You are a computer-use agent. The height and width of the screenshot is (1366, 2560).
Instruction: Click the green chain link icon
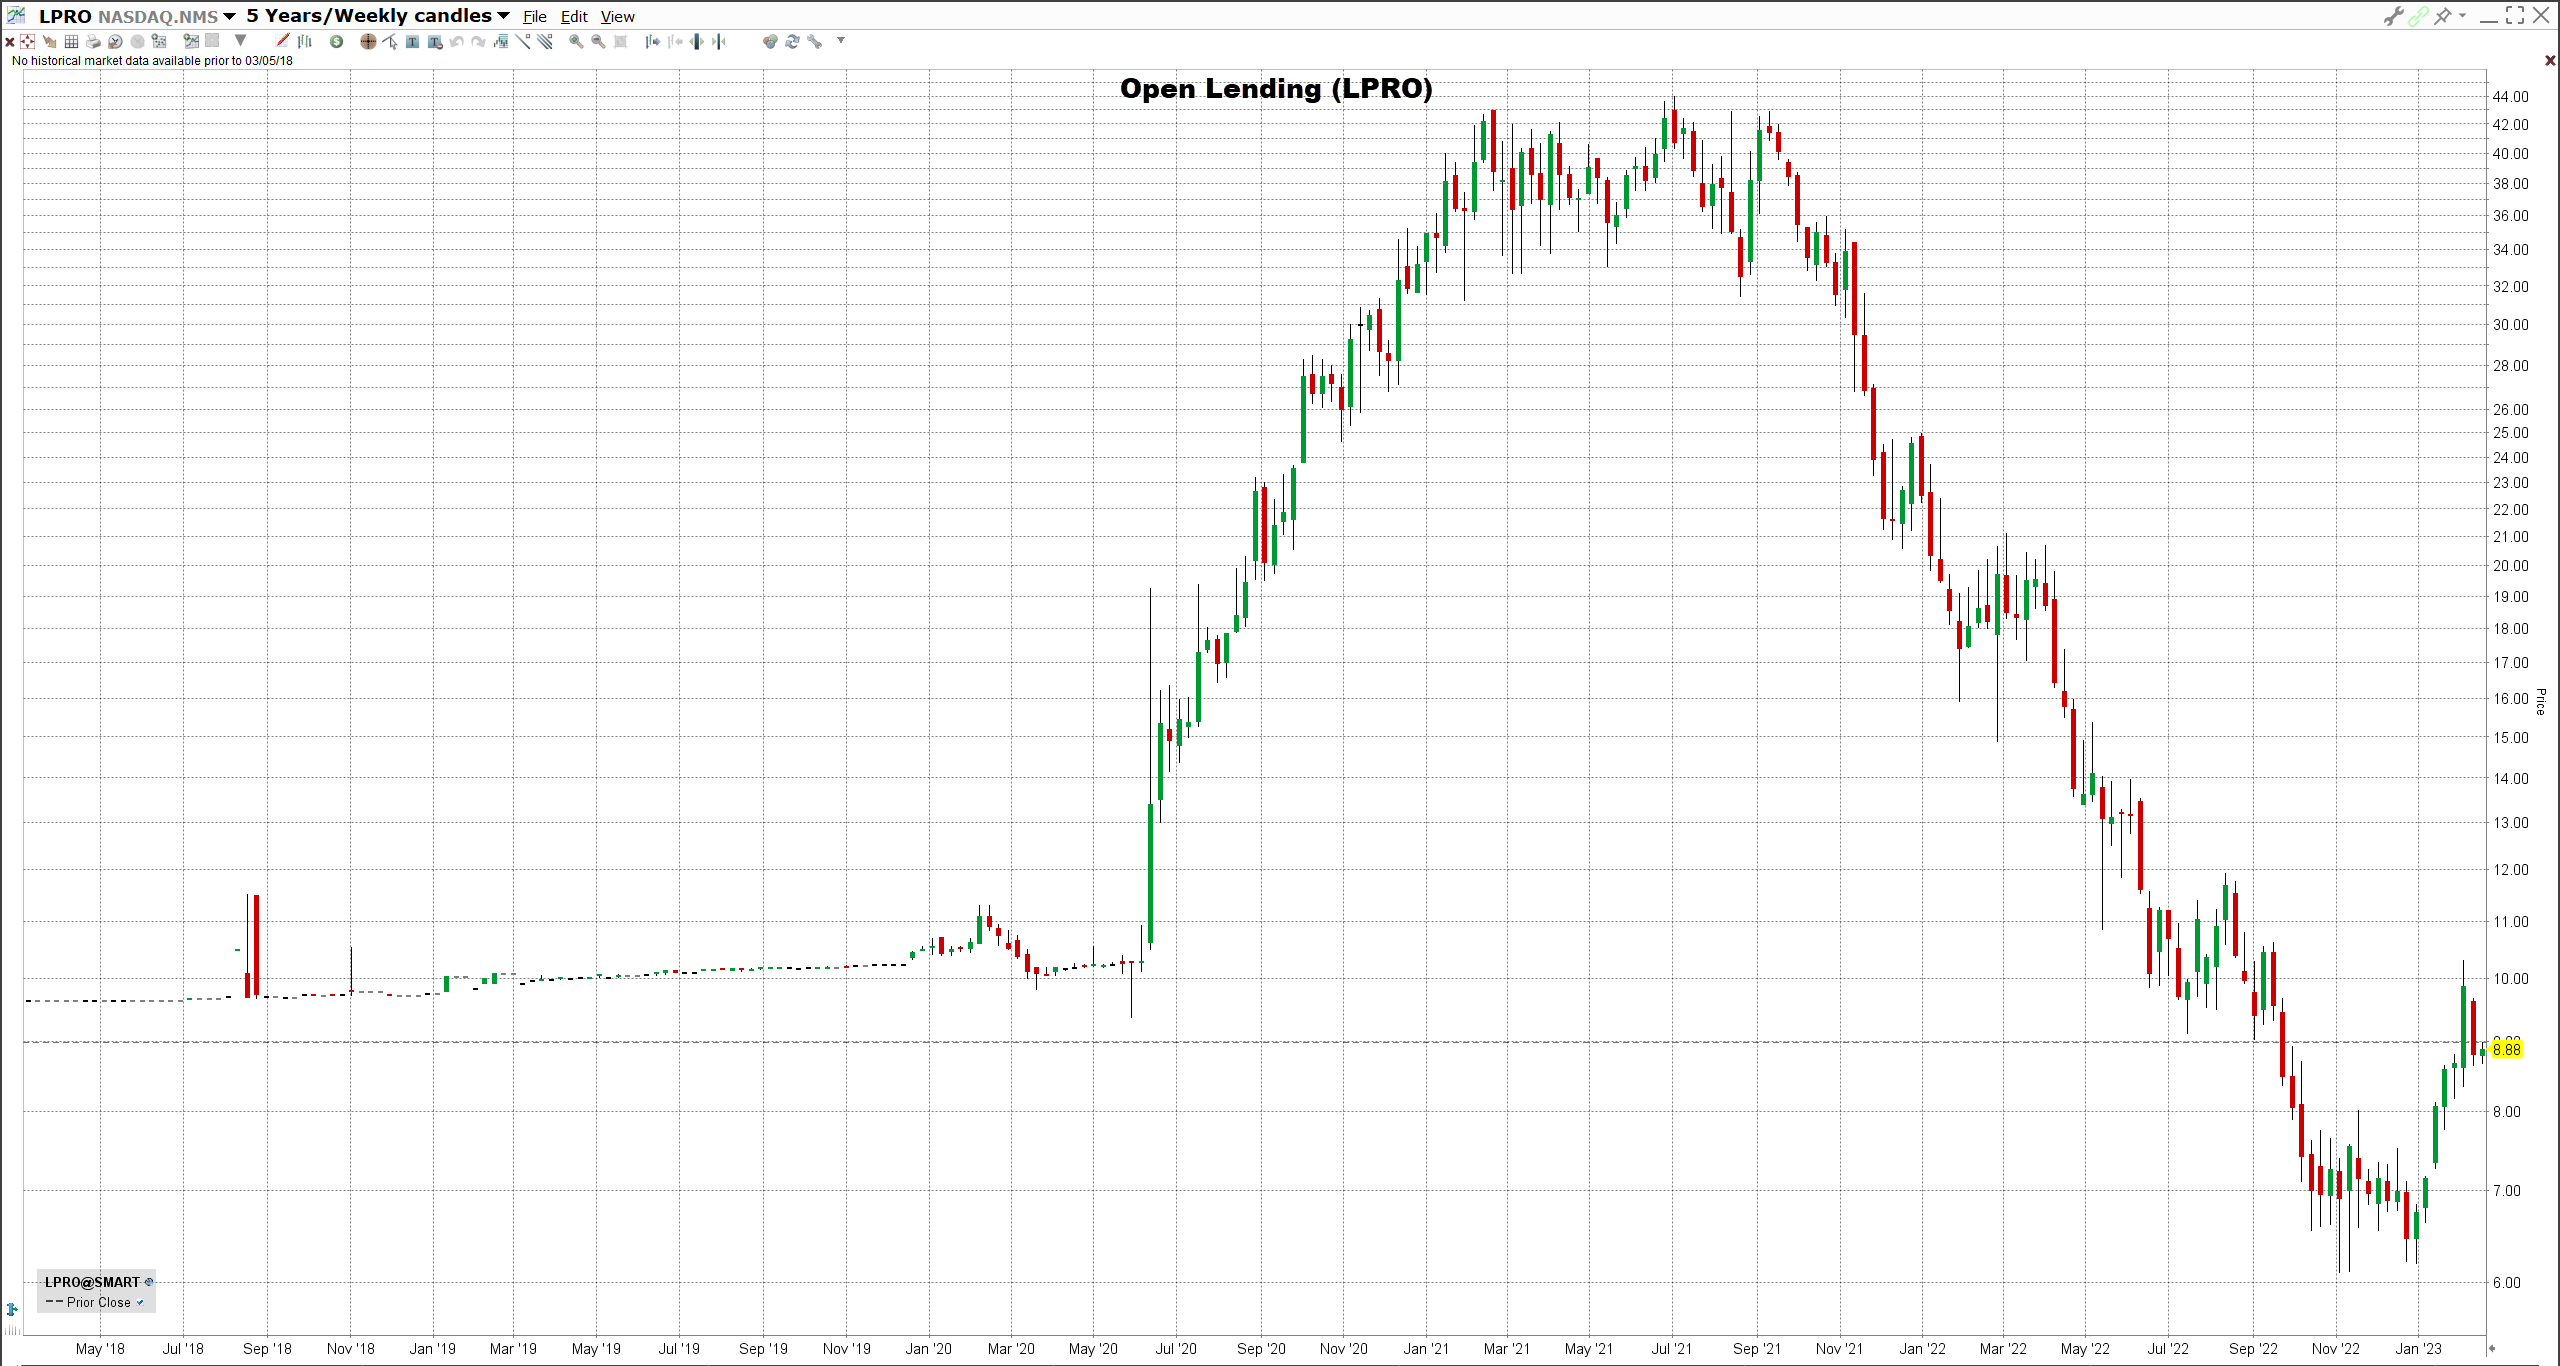click(x=2418, y=16)
